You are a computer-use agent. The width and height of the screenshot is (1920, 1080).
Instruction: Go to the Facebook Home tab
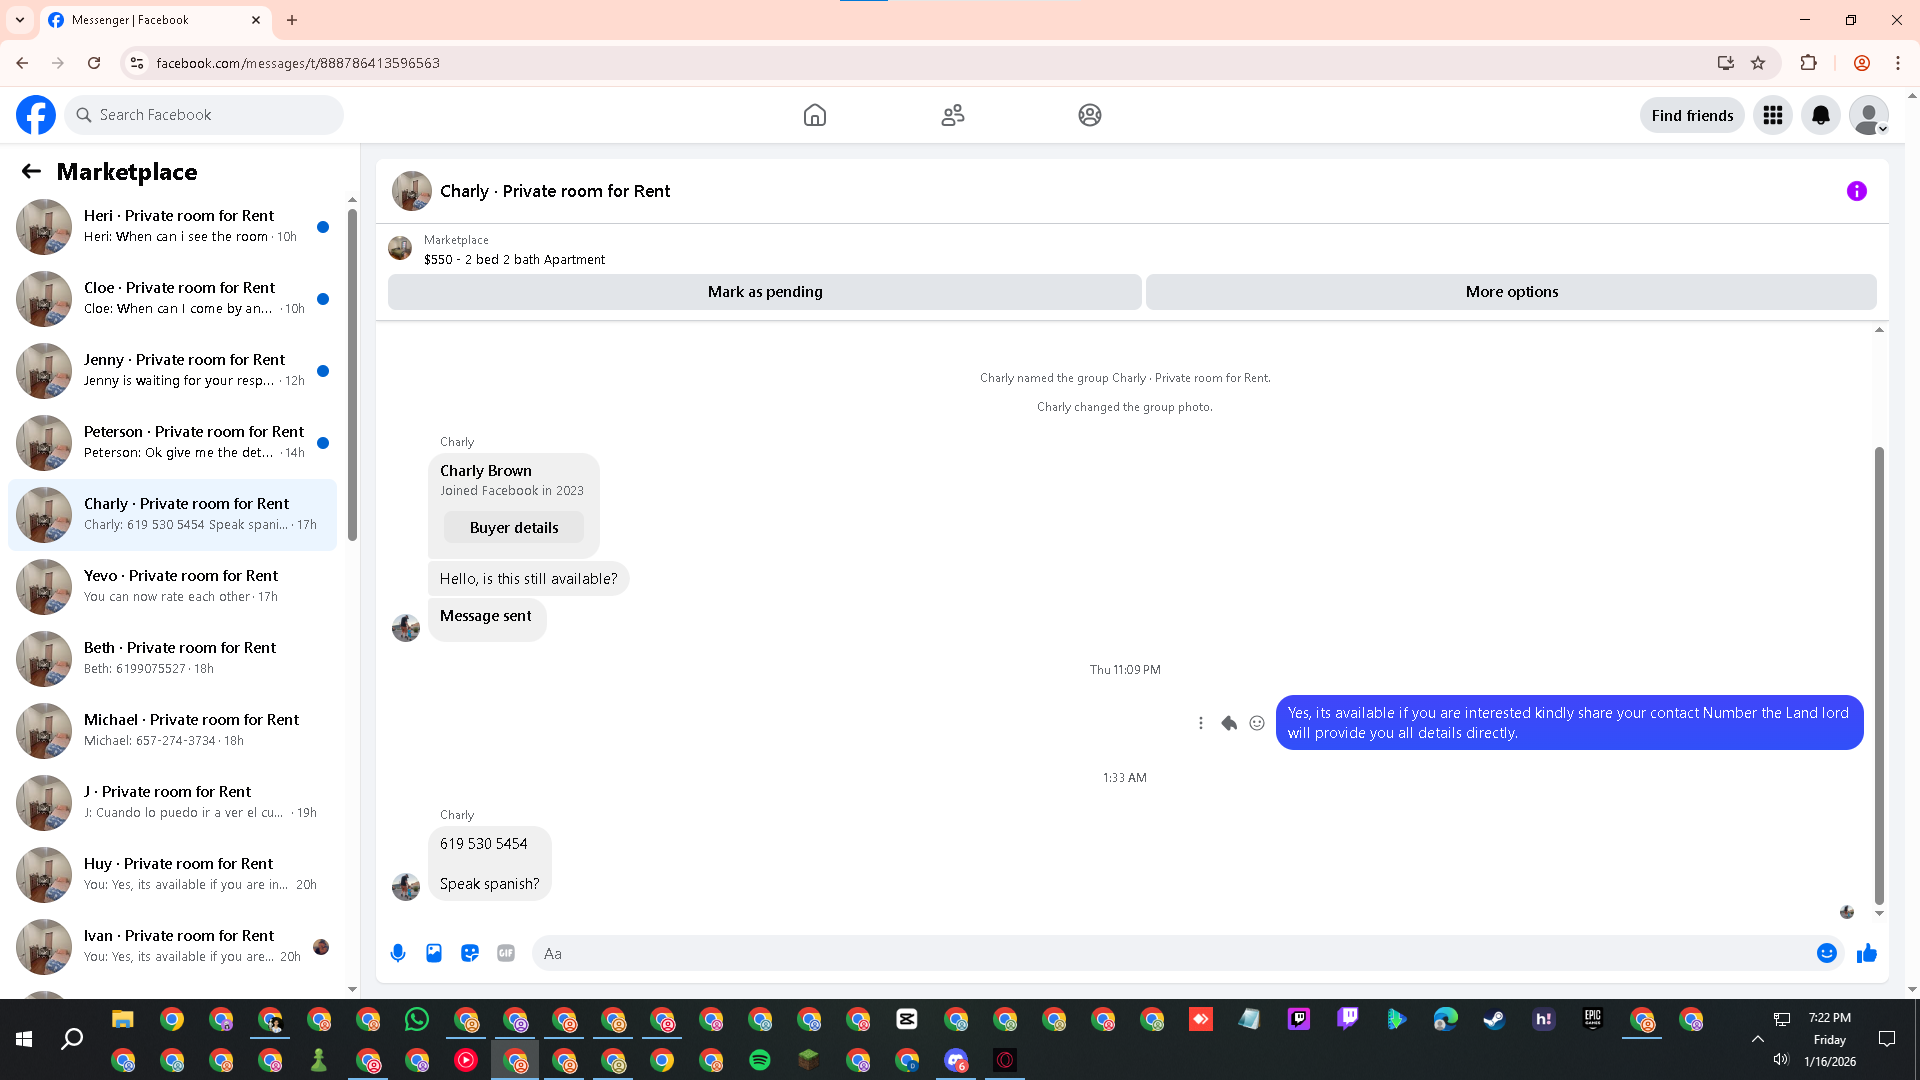tap(815, 115)
